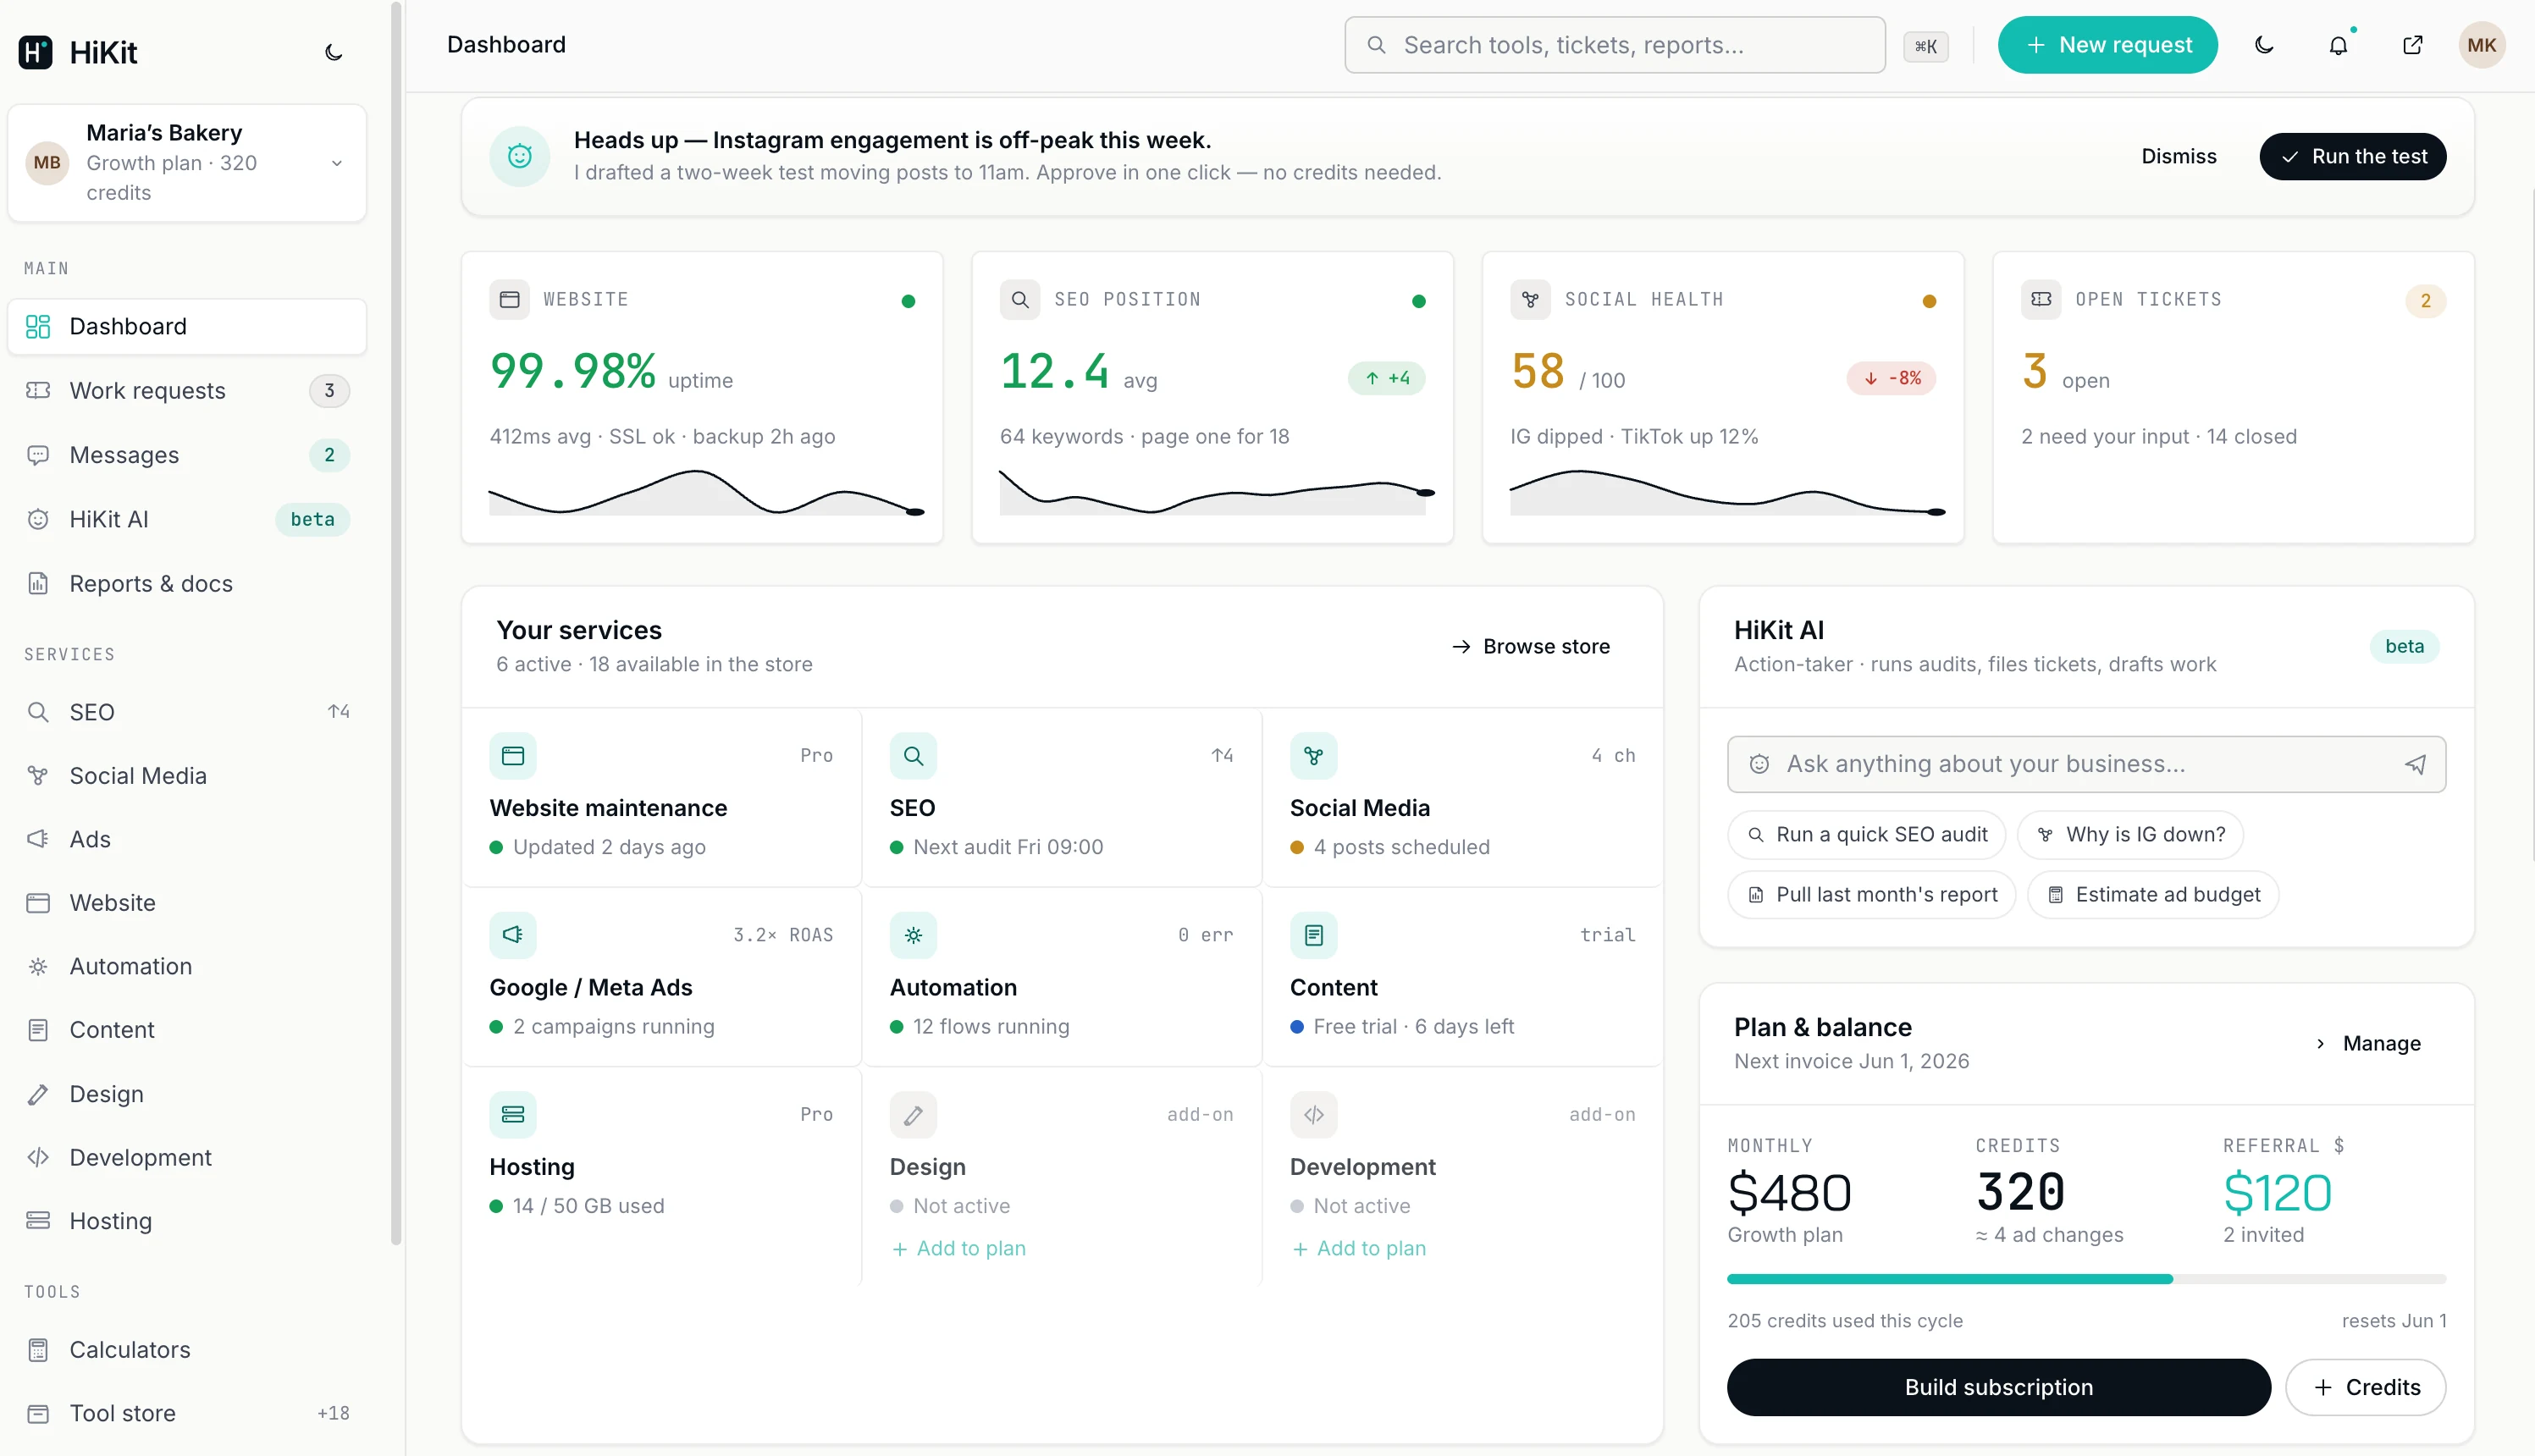Open the Google / Meta Ads card icon
Screen dimensions: 2535x1456
[513, 935]
